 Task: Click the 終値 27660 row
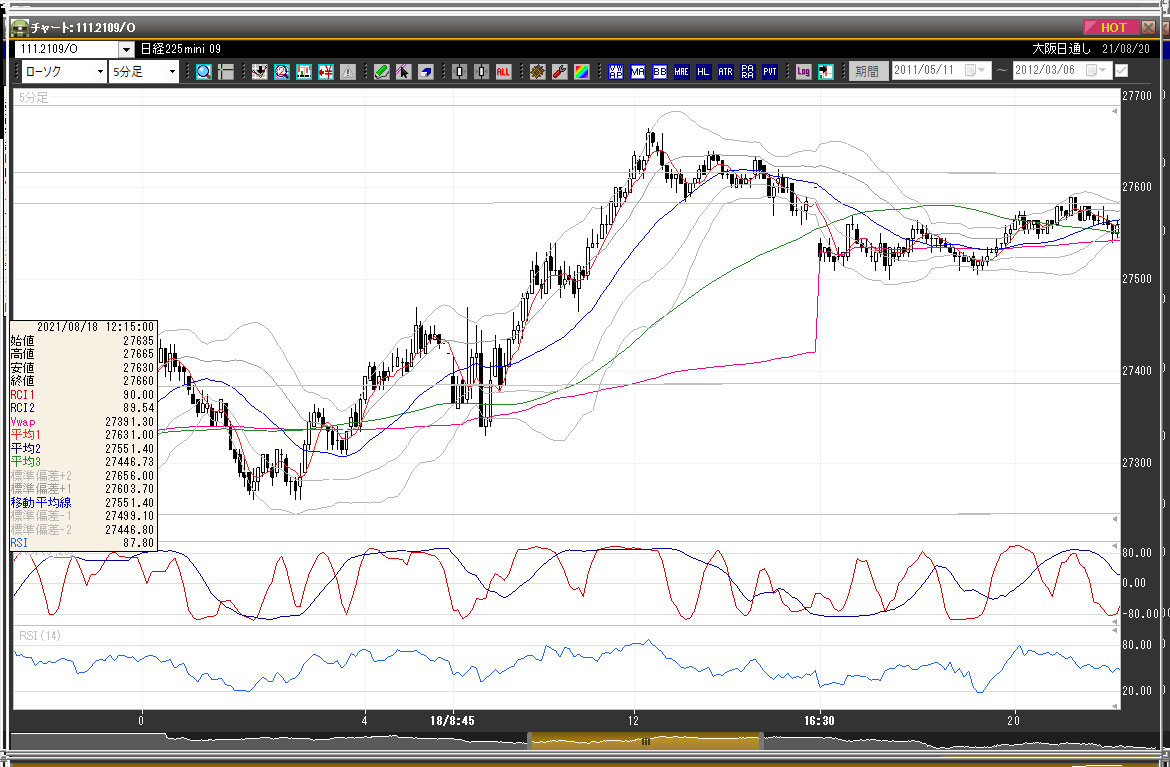tap(83, 381)
